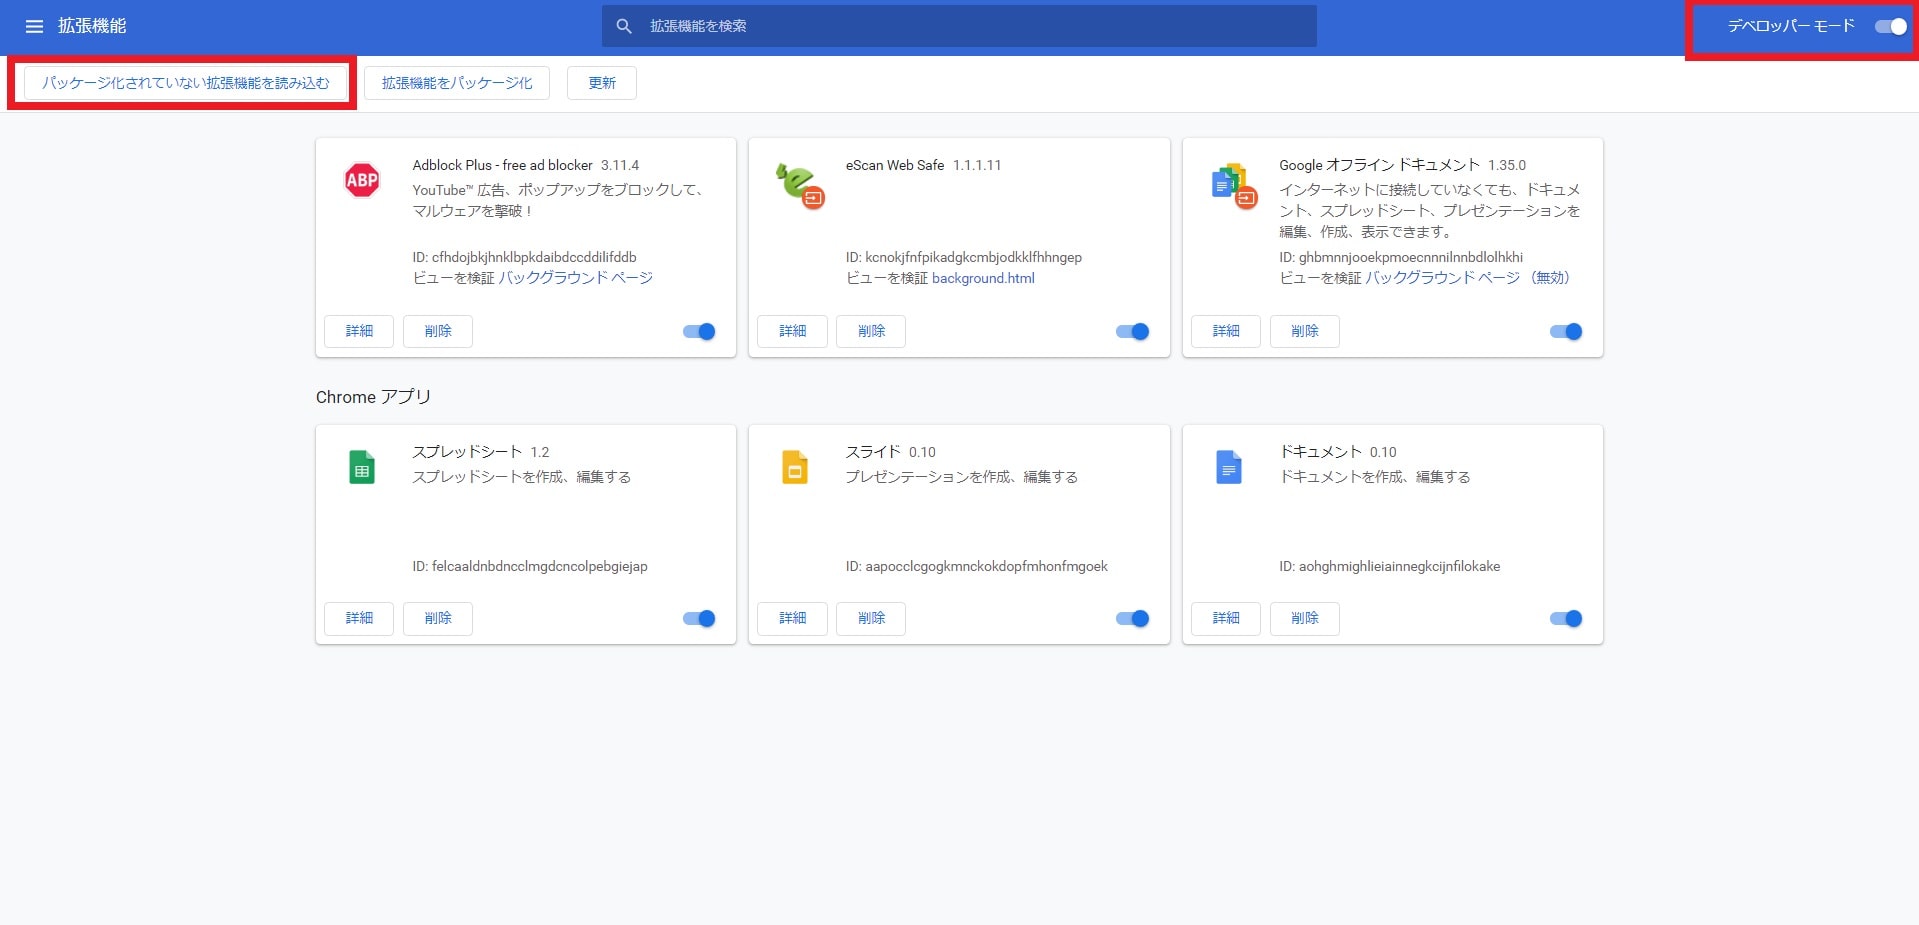The height and width of the screenshot is (925, 1919).
Task: Open 詳細 for eScan Web Safe
Action: [x=792, y=331]
